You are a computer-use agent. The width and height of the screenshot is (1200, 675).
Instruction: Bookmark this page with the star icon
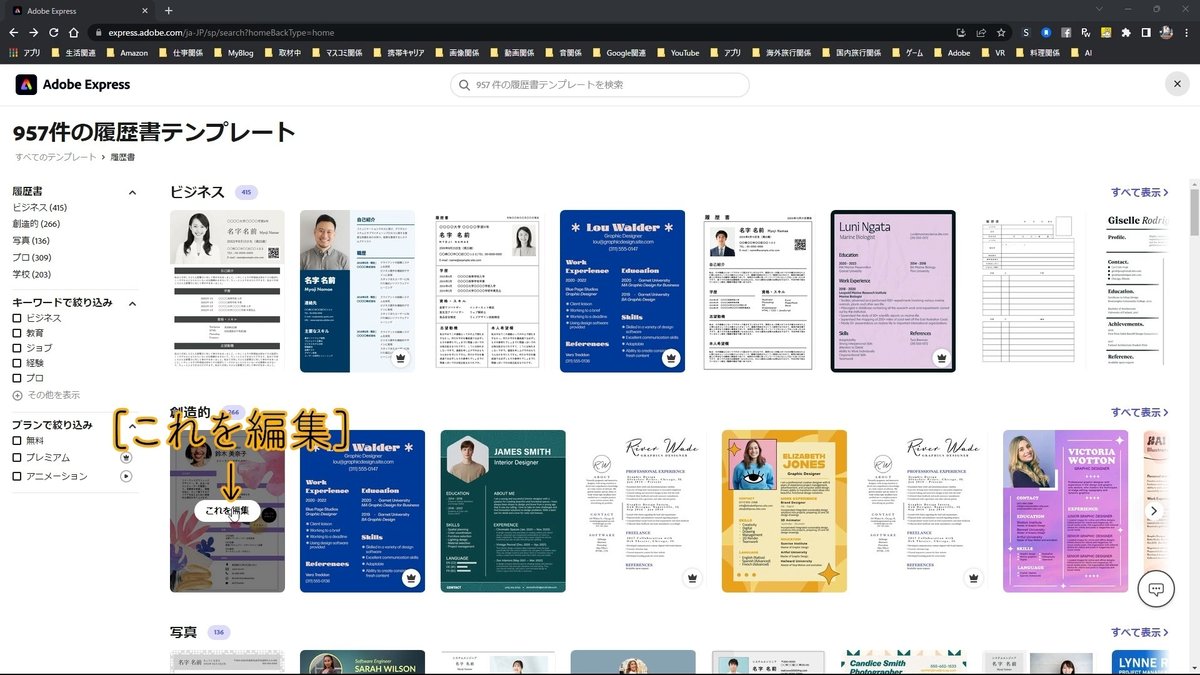point(1001,32)
